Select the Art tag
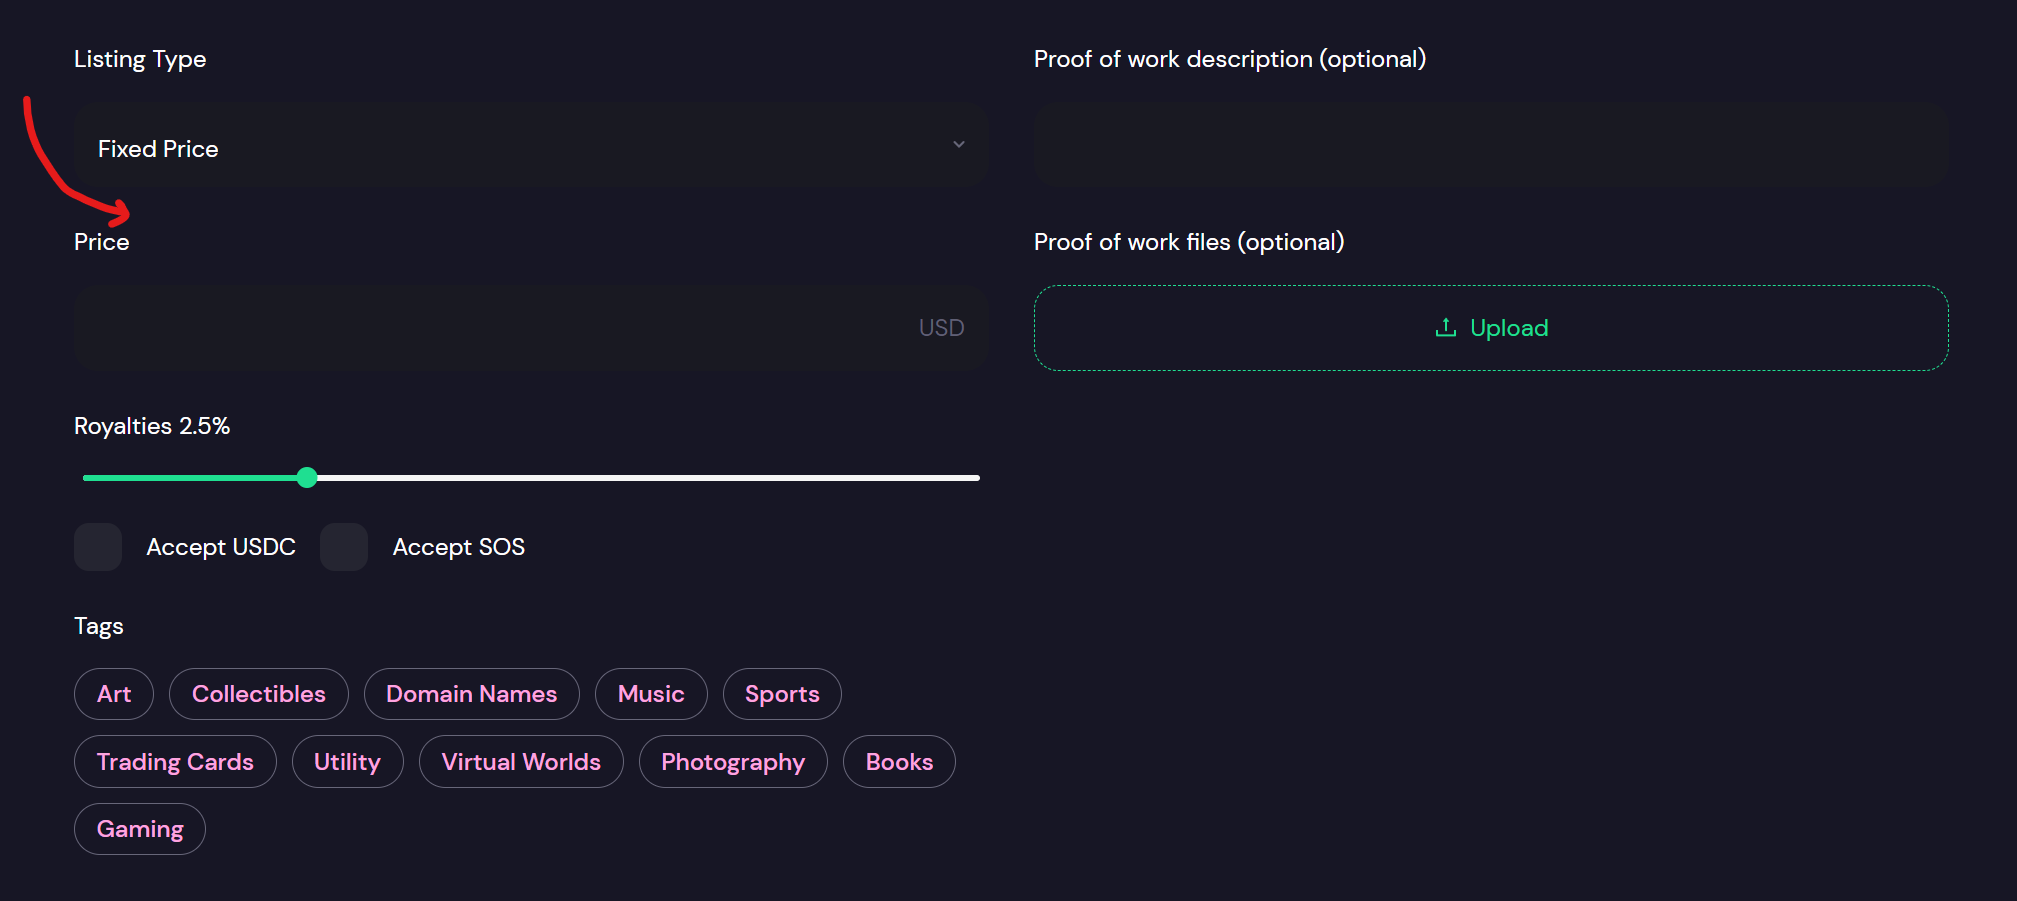 113,693
